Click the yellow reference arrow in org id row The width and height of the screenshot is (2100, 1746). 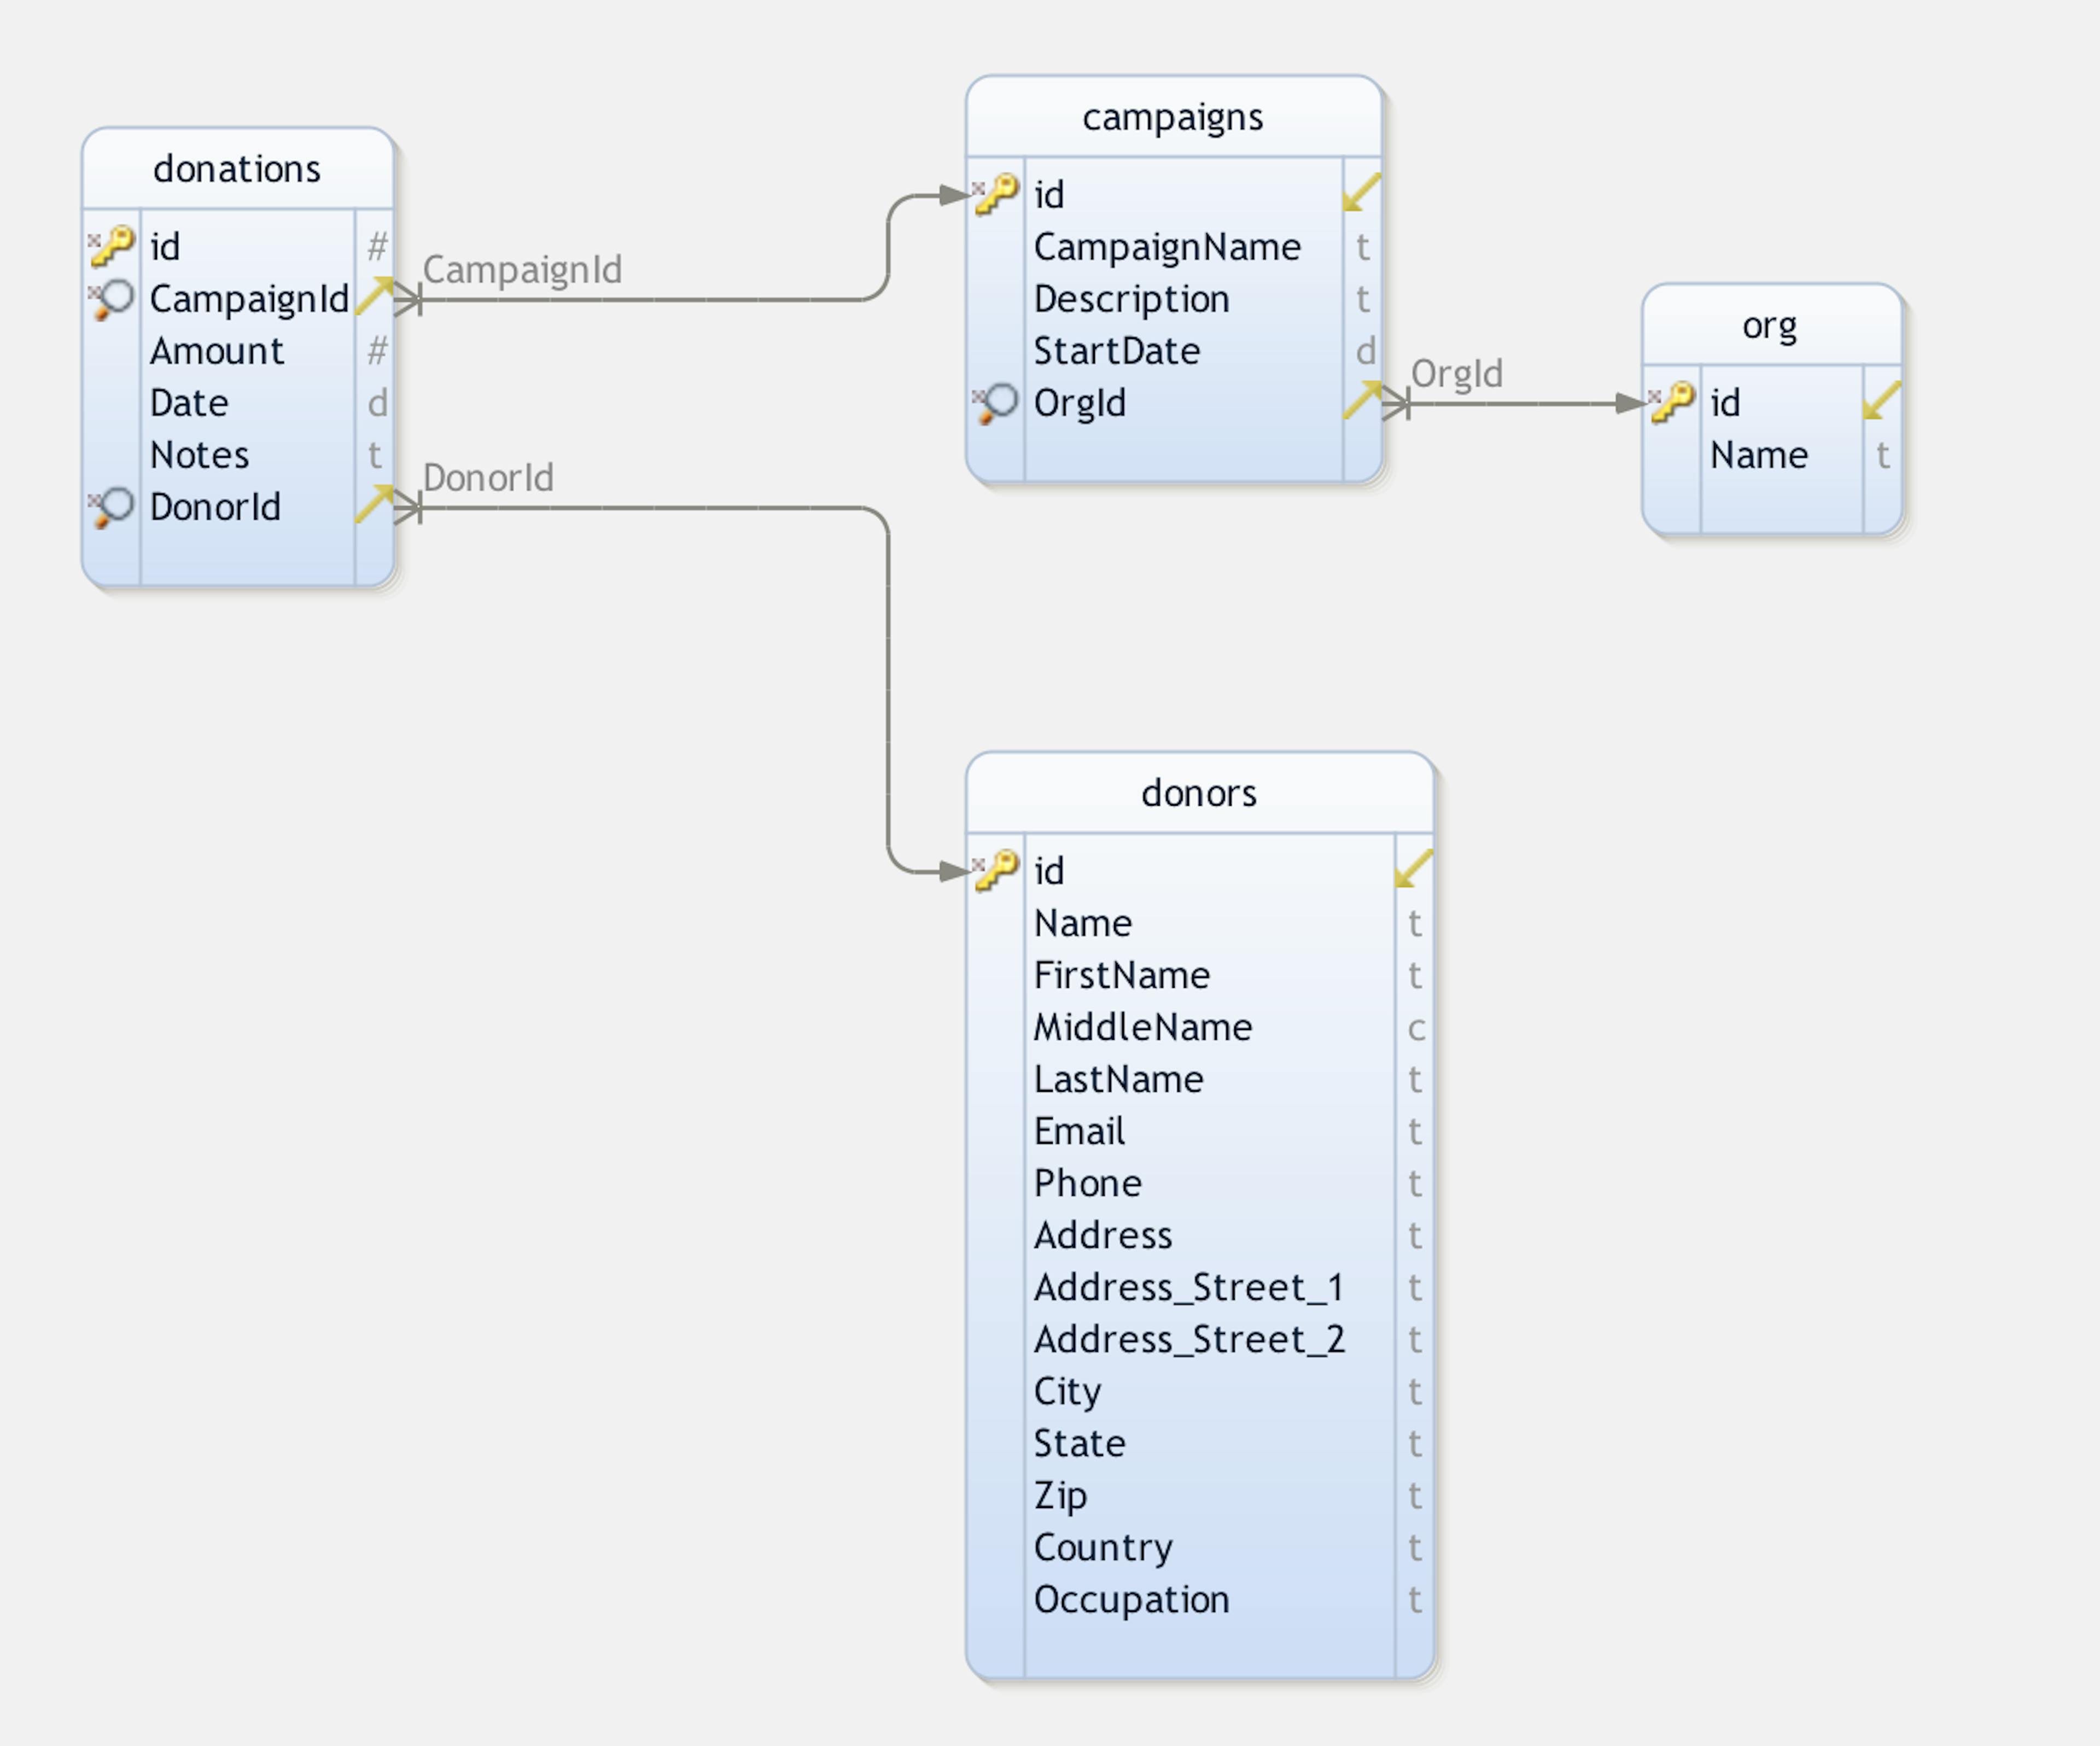coord(1882,400)
